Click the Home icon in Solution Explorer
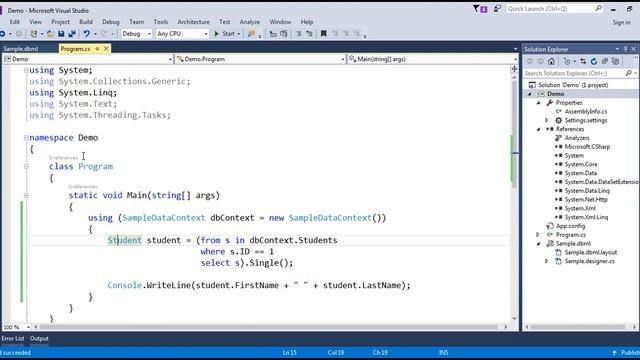The image size is (640, 360). coord(551,61)
